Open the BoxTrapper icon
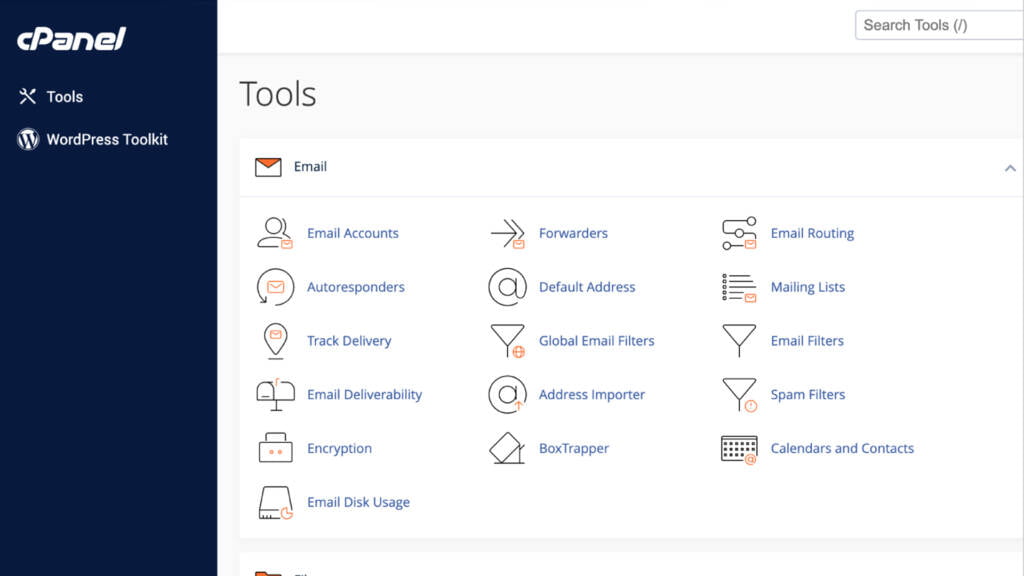Image resolution: width=1024 pixels, height=576 pixels. tap(507, 448)
